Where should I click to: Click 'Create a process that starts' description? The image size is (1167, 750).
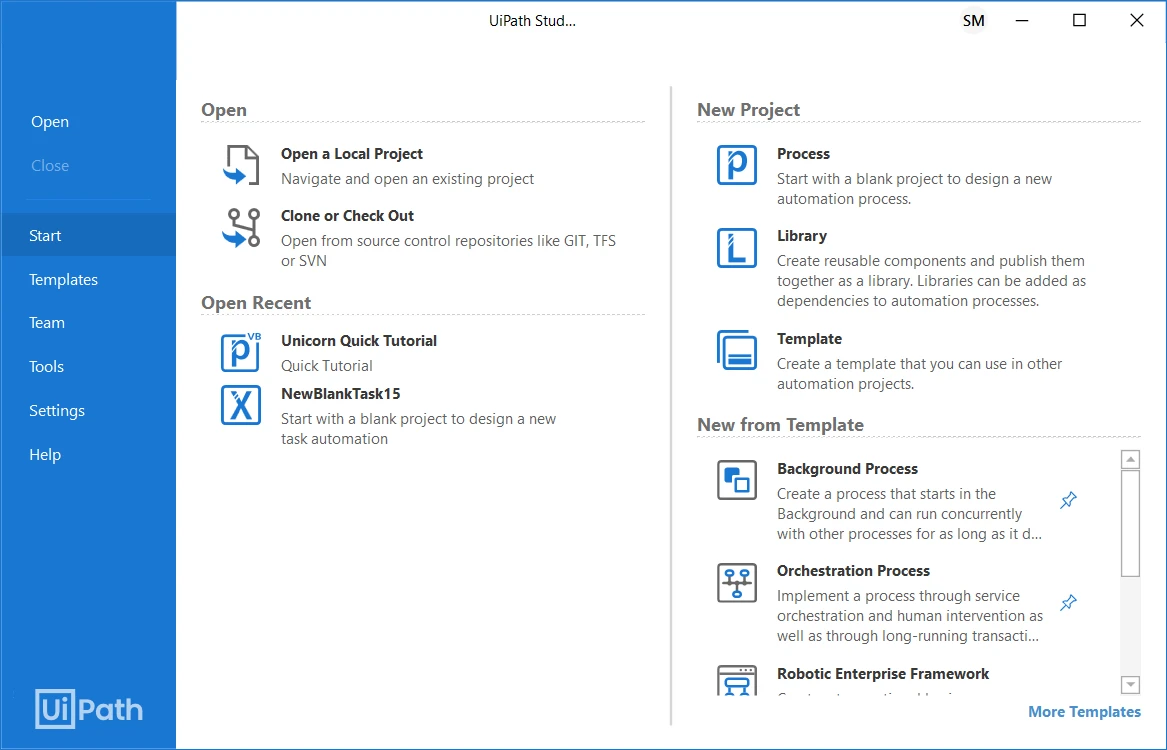[909, 514]
